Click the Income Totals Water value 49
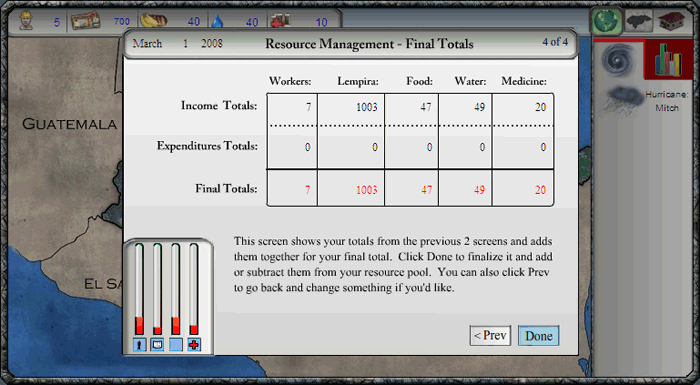The image size is (700, 385). 479,107
